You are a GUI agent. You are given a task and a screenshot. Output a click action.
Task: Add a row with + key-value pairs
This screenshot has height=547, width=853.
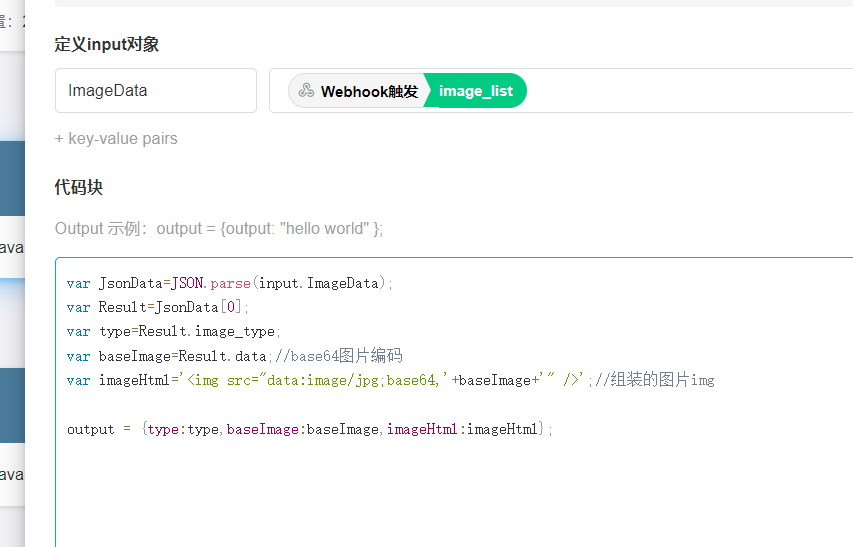pos(116,139)
